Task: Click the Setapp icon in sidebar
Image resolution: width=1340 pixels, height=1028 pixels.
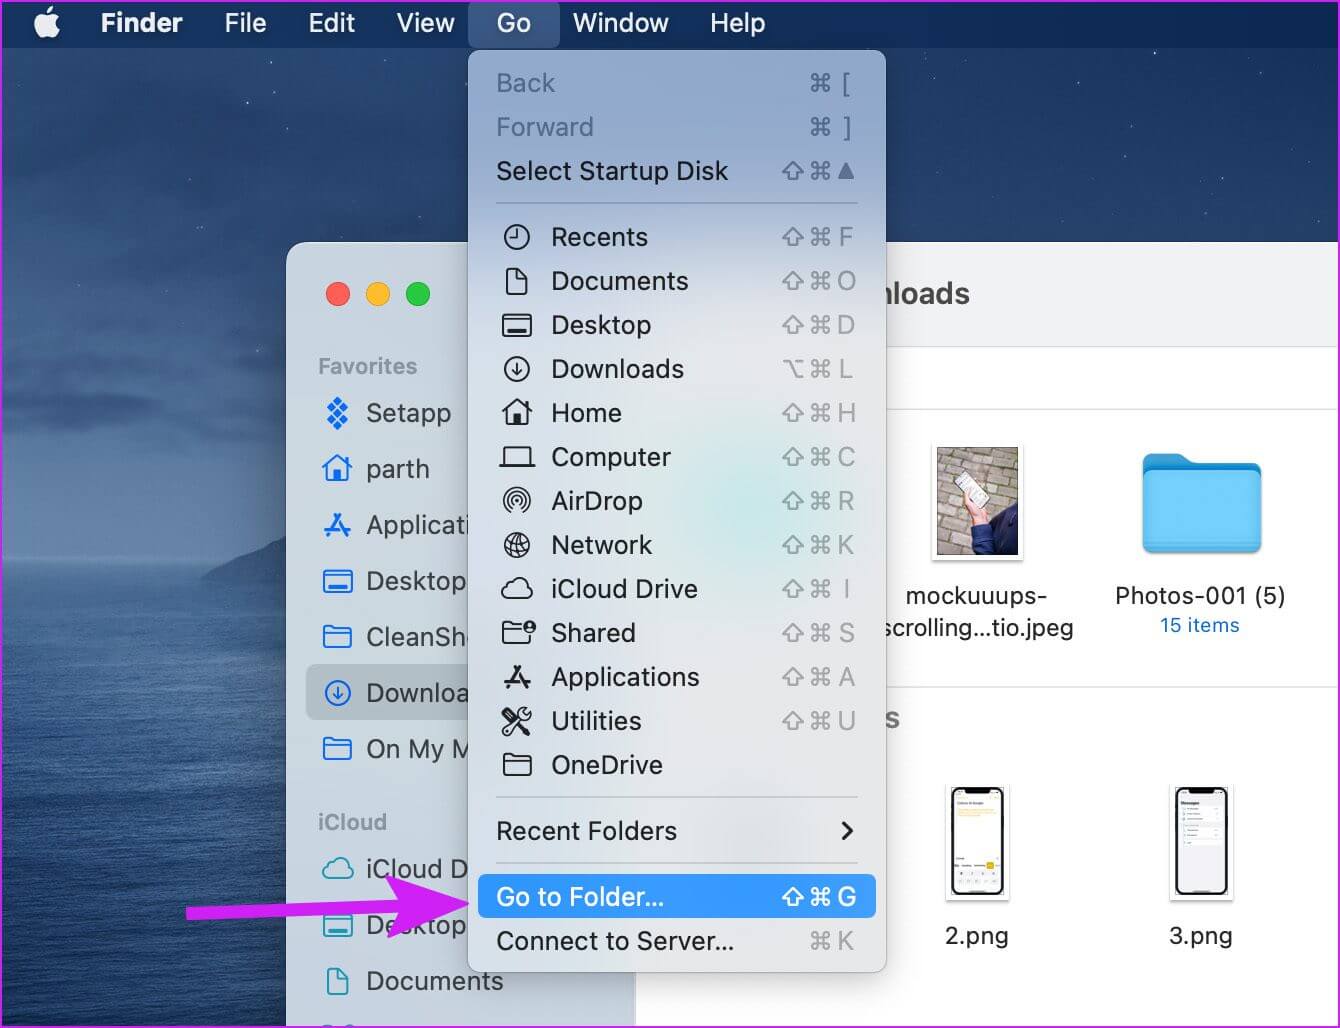Action: [338, 413]
